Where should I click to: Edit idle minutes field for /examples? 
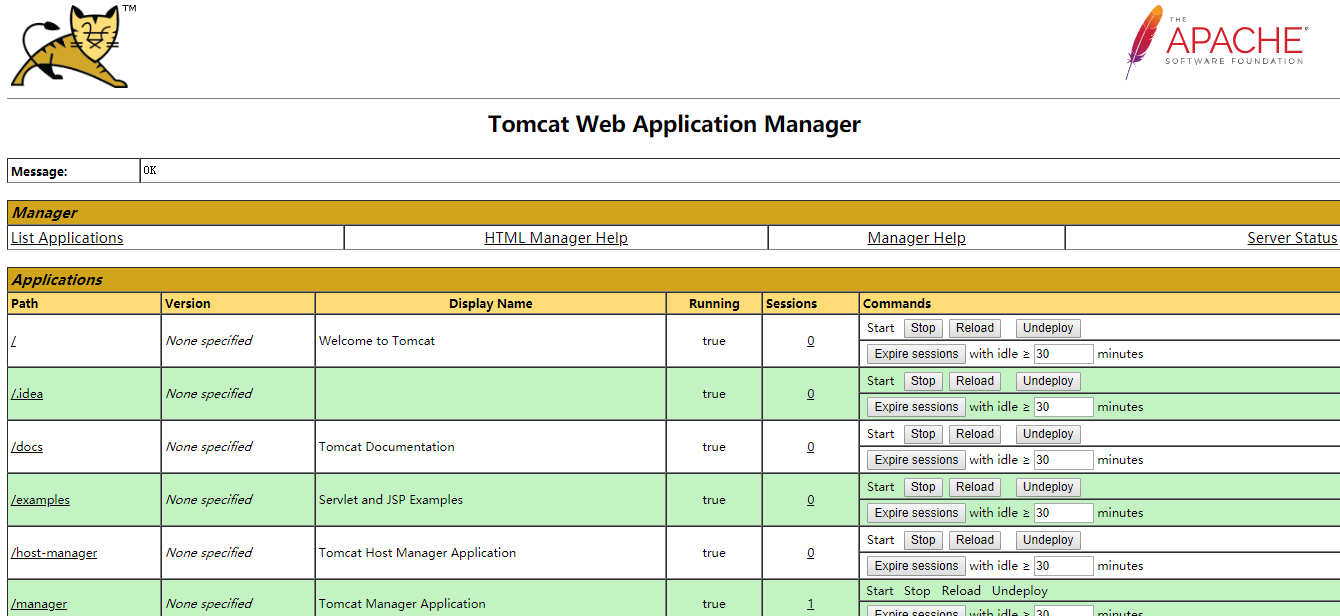tap(1063, 513)
